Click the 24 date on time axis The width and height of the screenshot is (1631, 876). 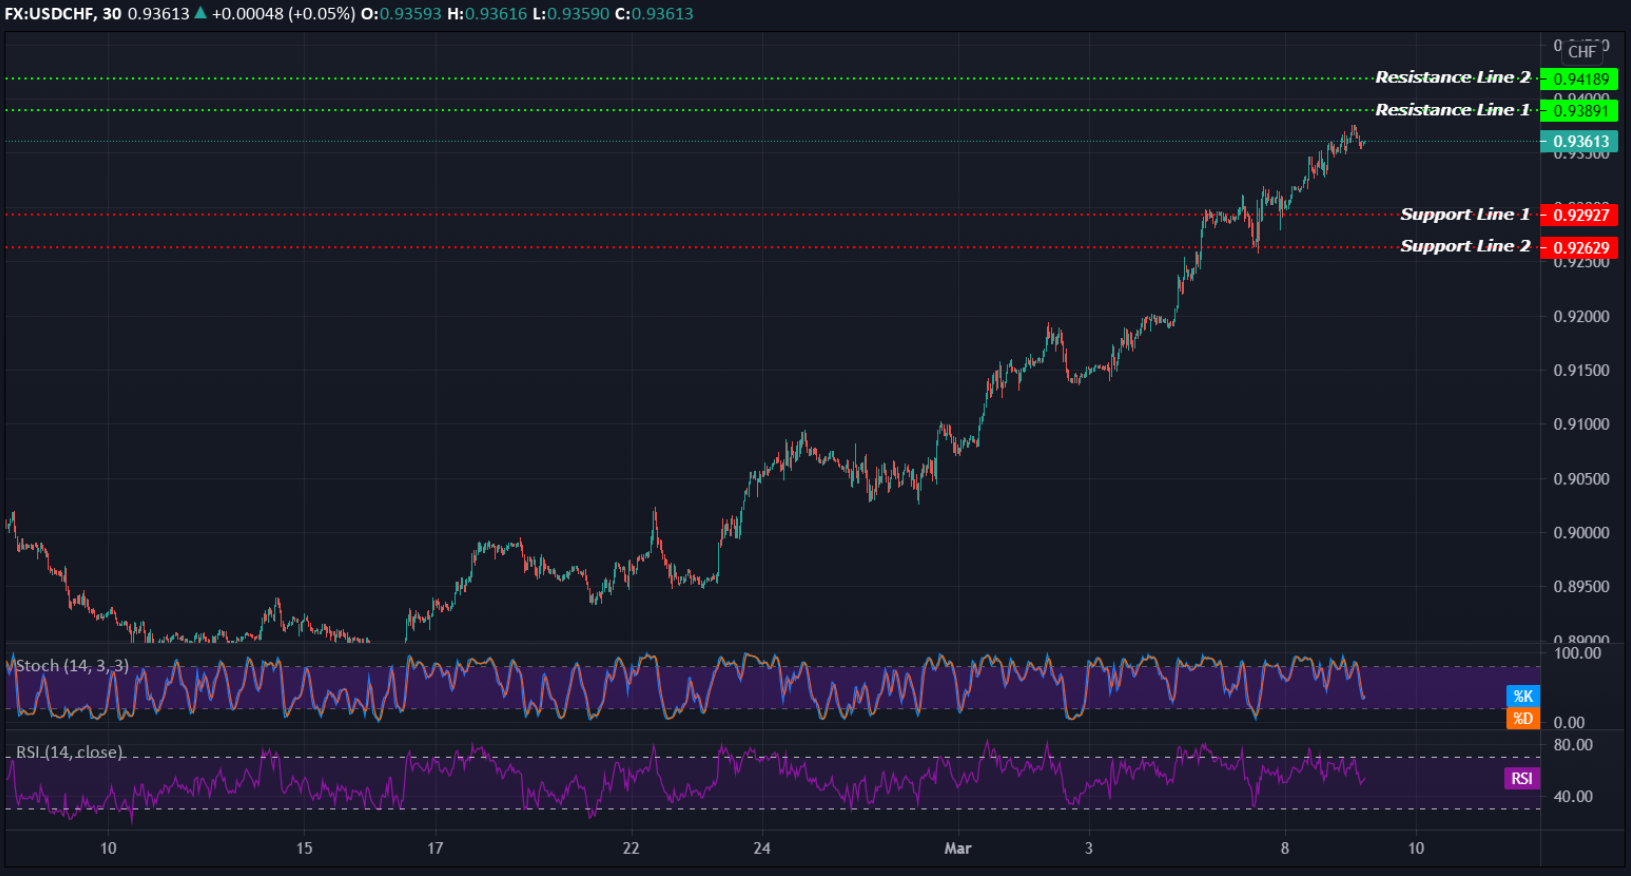tap(762, 848)
